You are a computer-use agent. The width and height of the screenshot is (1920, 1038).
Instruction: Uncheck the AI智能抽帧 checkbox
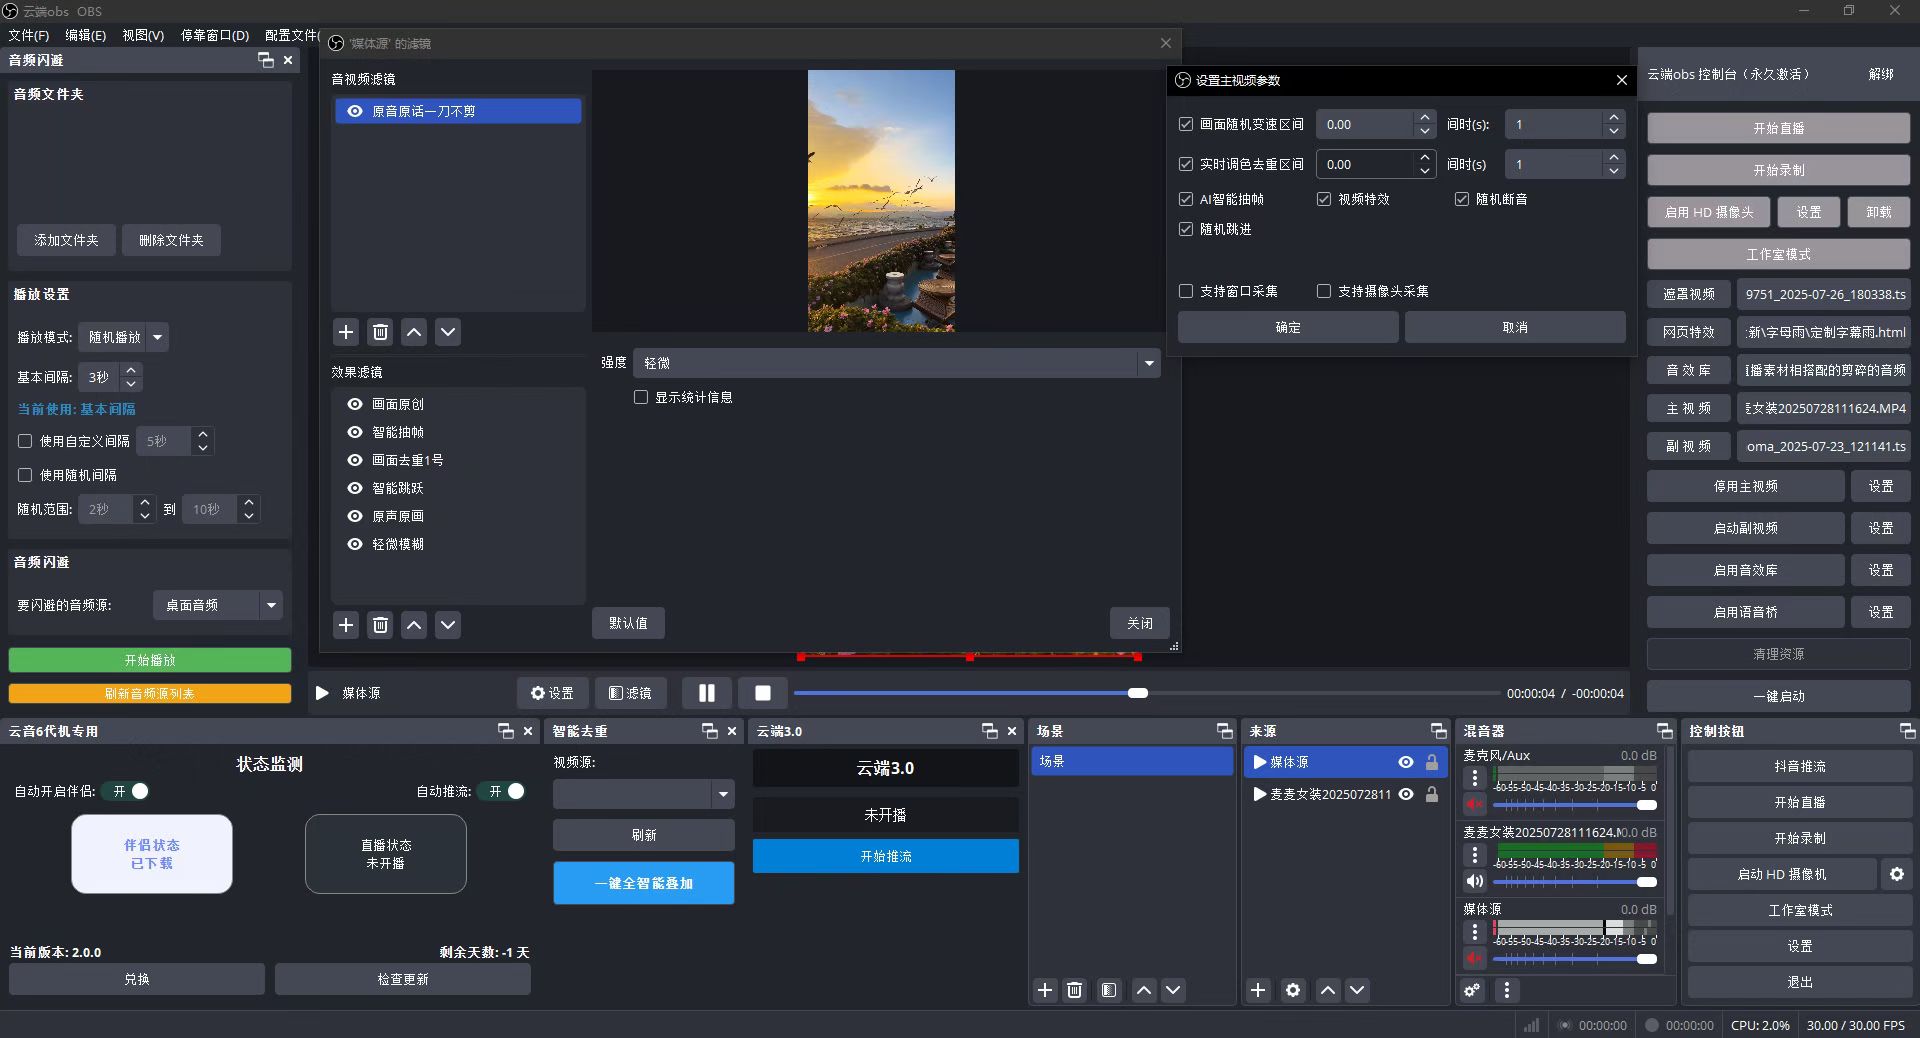pos(1186,199)
